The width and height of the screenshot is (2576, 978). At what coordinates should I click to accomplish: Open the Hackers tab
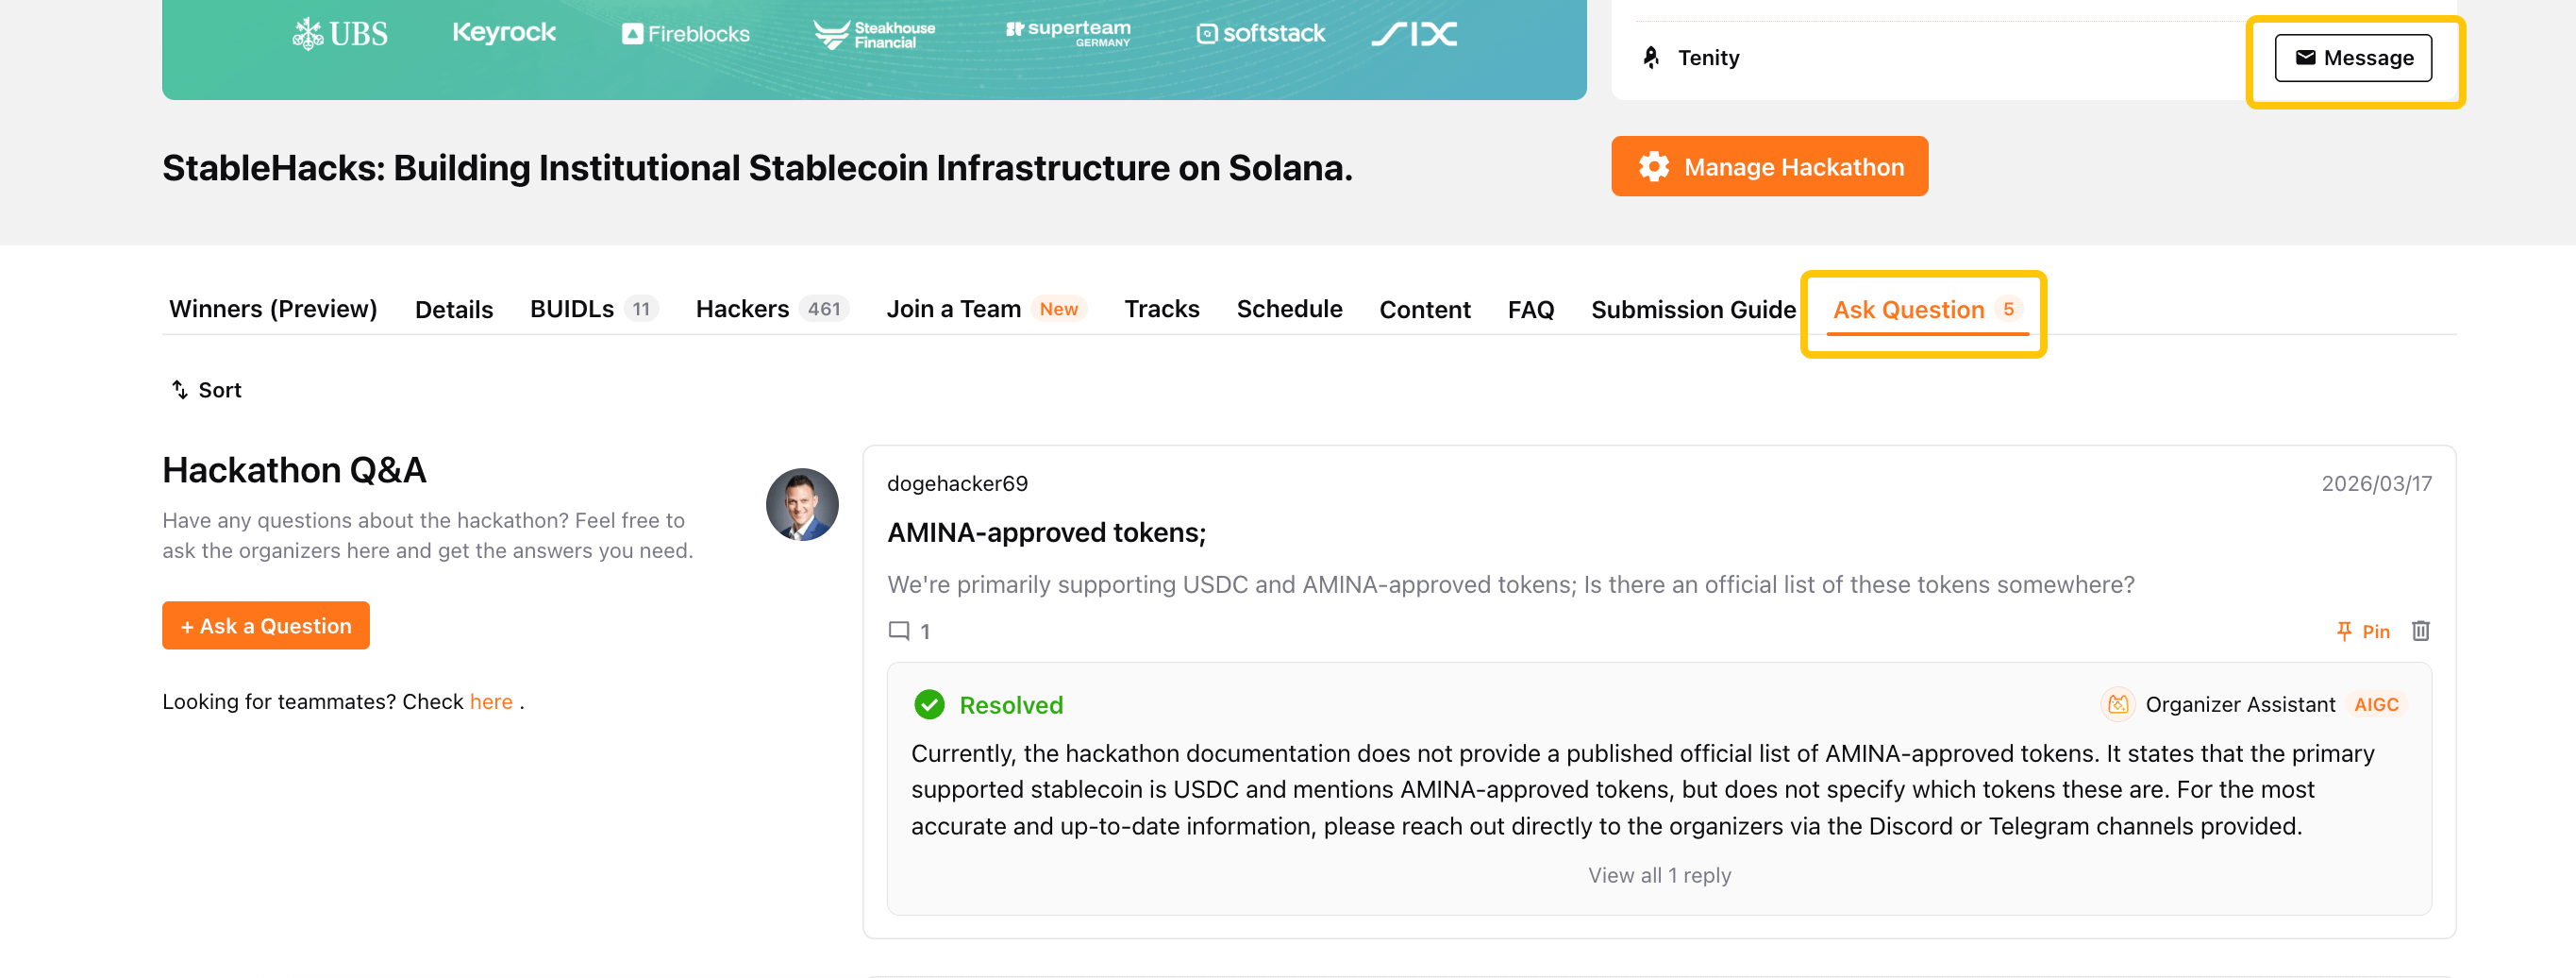[743, 309]
